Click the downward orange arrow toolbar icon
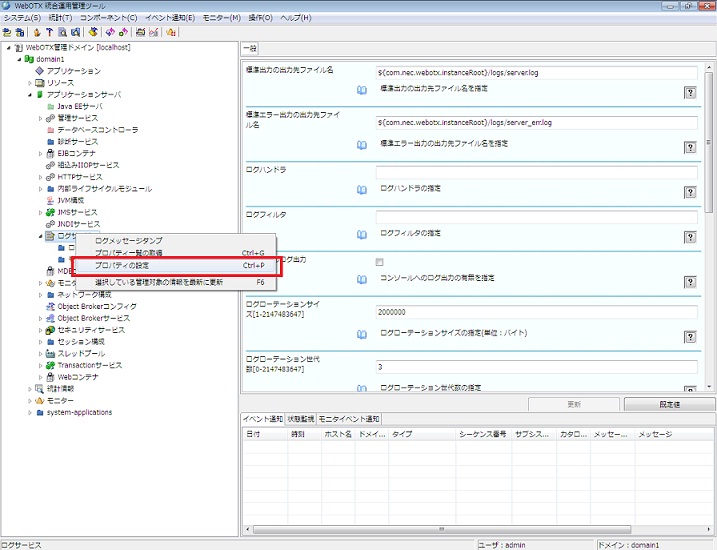Screen dimensions: 717x550 [37, 32]
